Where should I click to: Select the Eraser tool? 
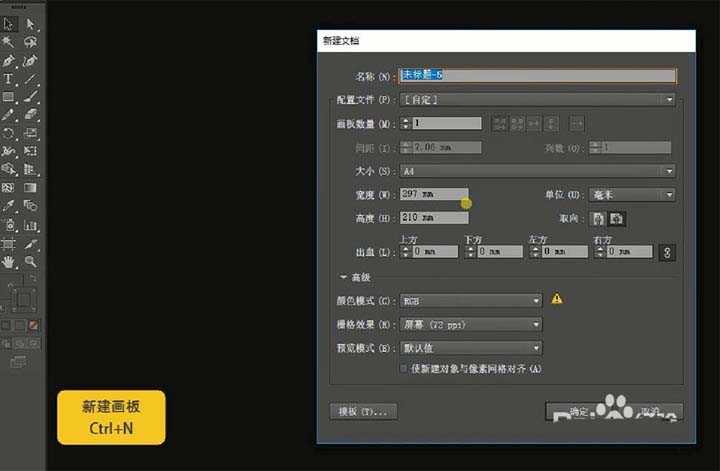30,115
